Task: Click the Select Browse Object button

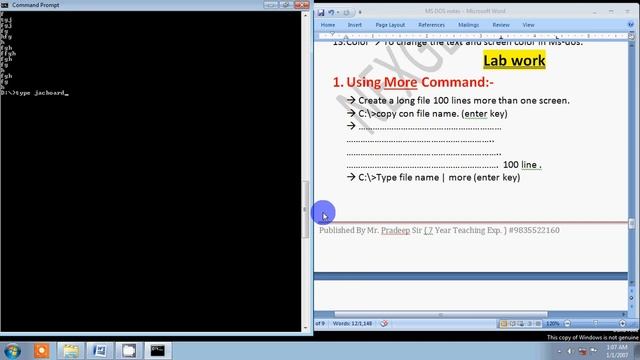Action: (632, 298)
